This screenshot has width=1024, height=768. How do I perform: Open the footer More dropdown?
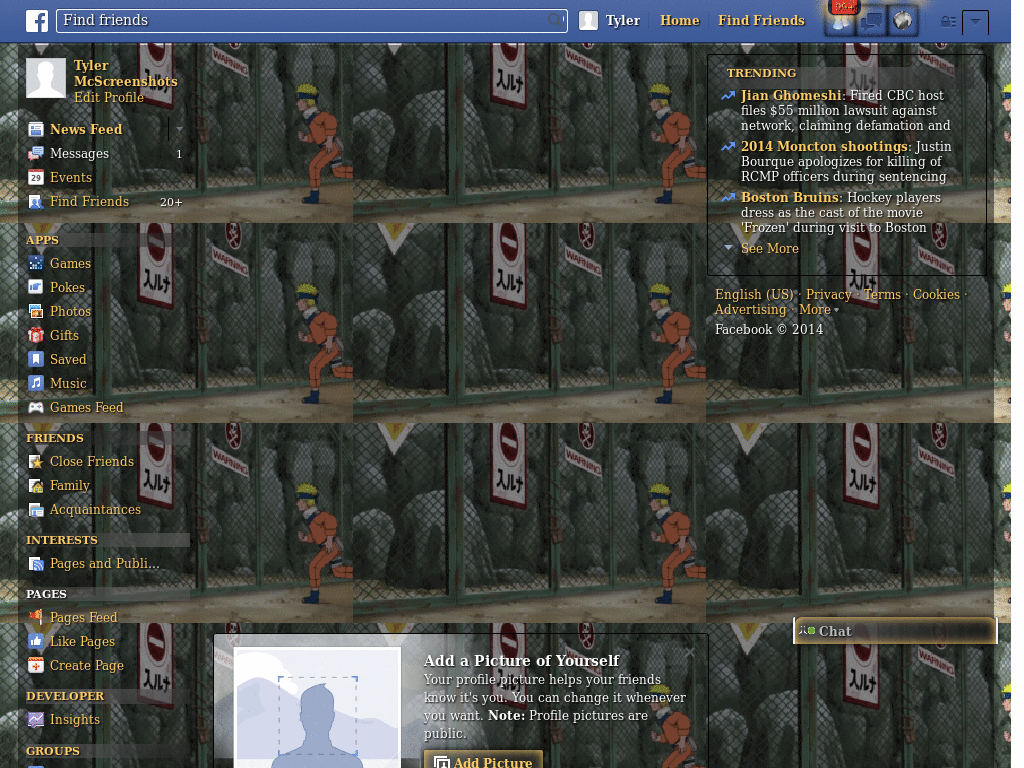pos(819,310)
